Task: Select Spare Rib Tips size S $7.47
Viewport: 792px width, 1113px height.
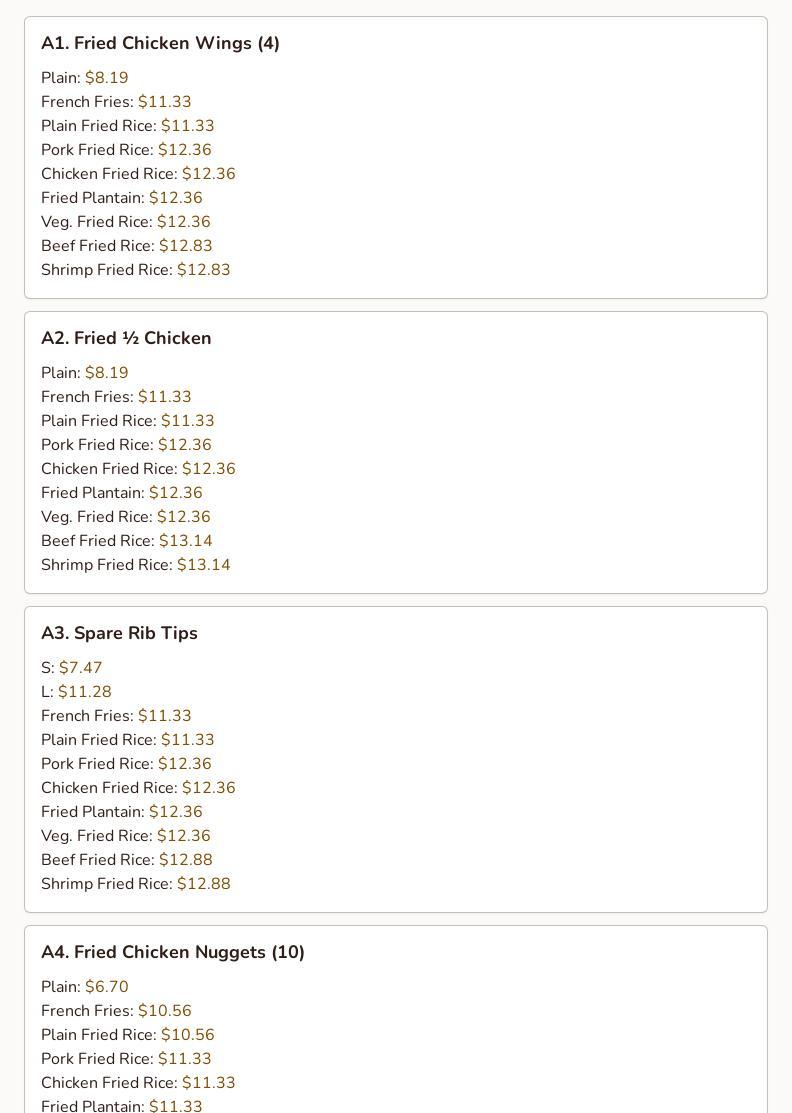Action: (72, 668)
